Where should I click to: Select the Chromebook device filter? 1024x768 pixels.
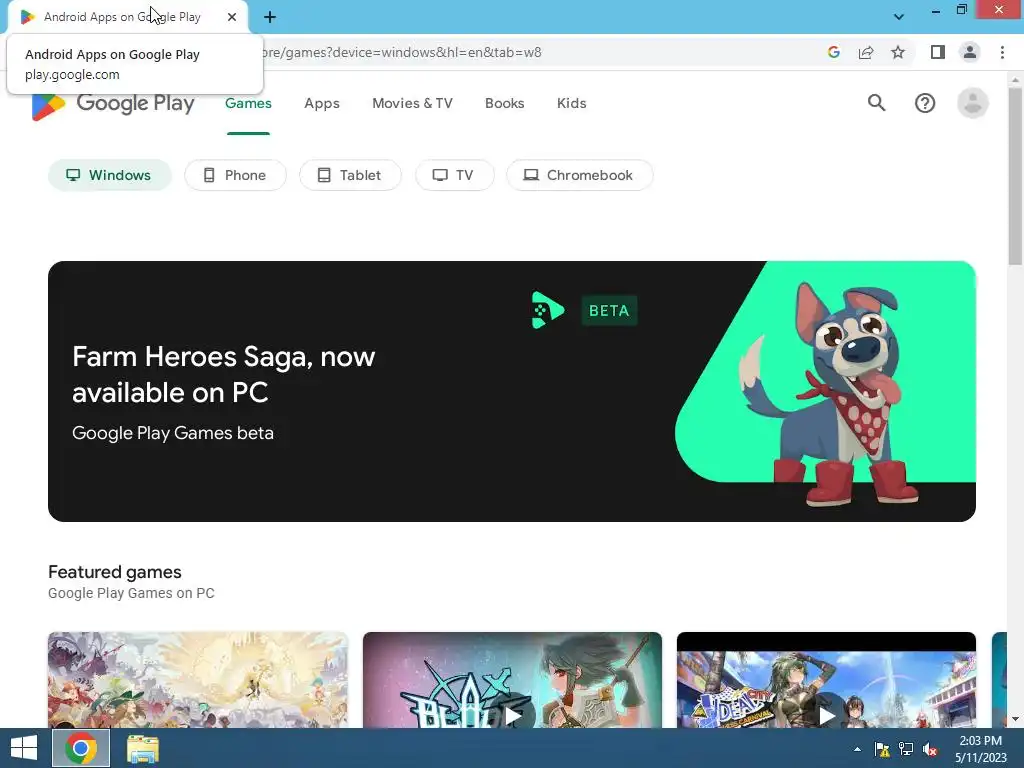(x=579, y=175)
